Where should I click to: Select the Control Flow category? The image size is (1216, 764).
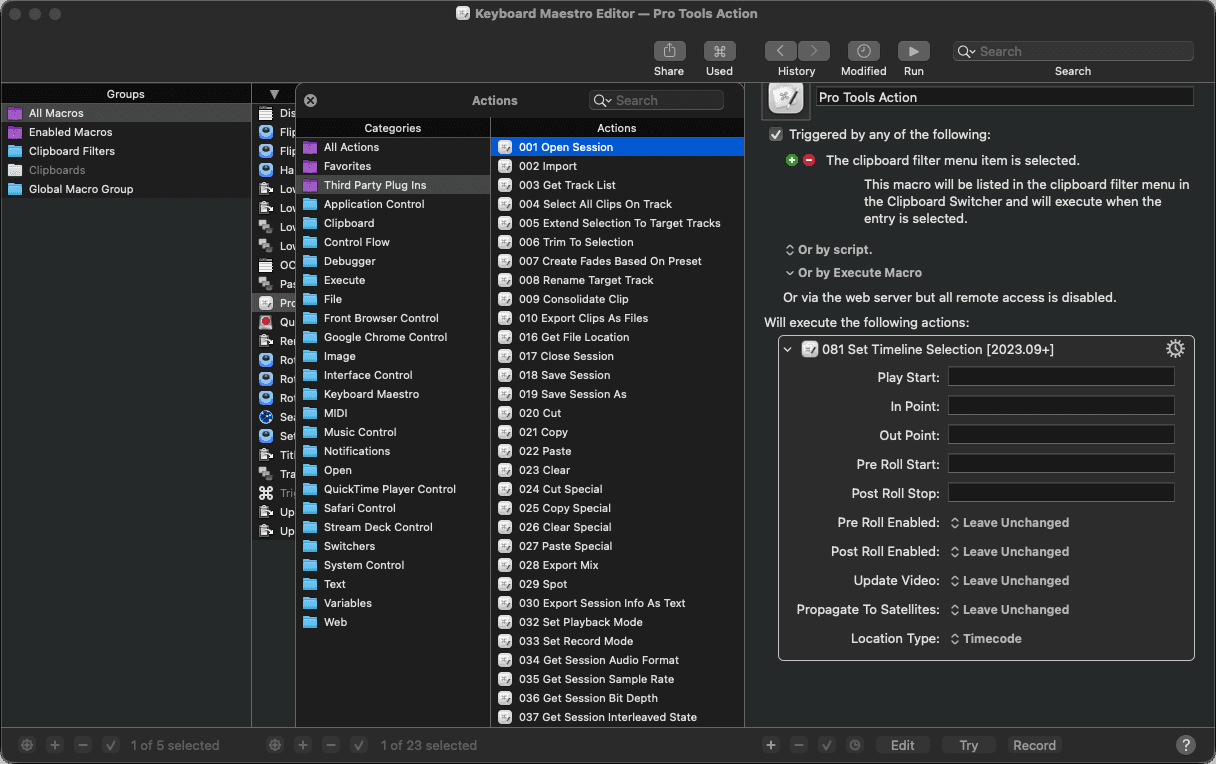click(393, 242)
